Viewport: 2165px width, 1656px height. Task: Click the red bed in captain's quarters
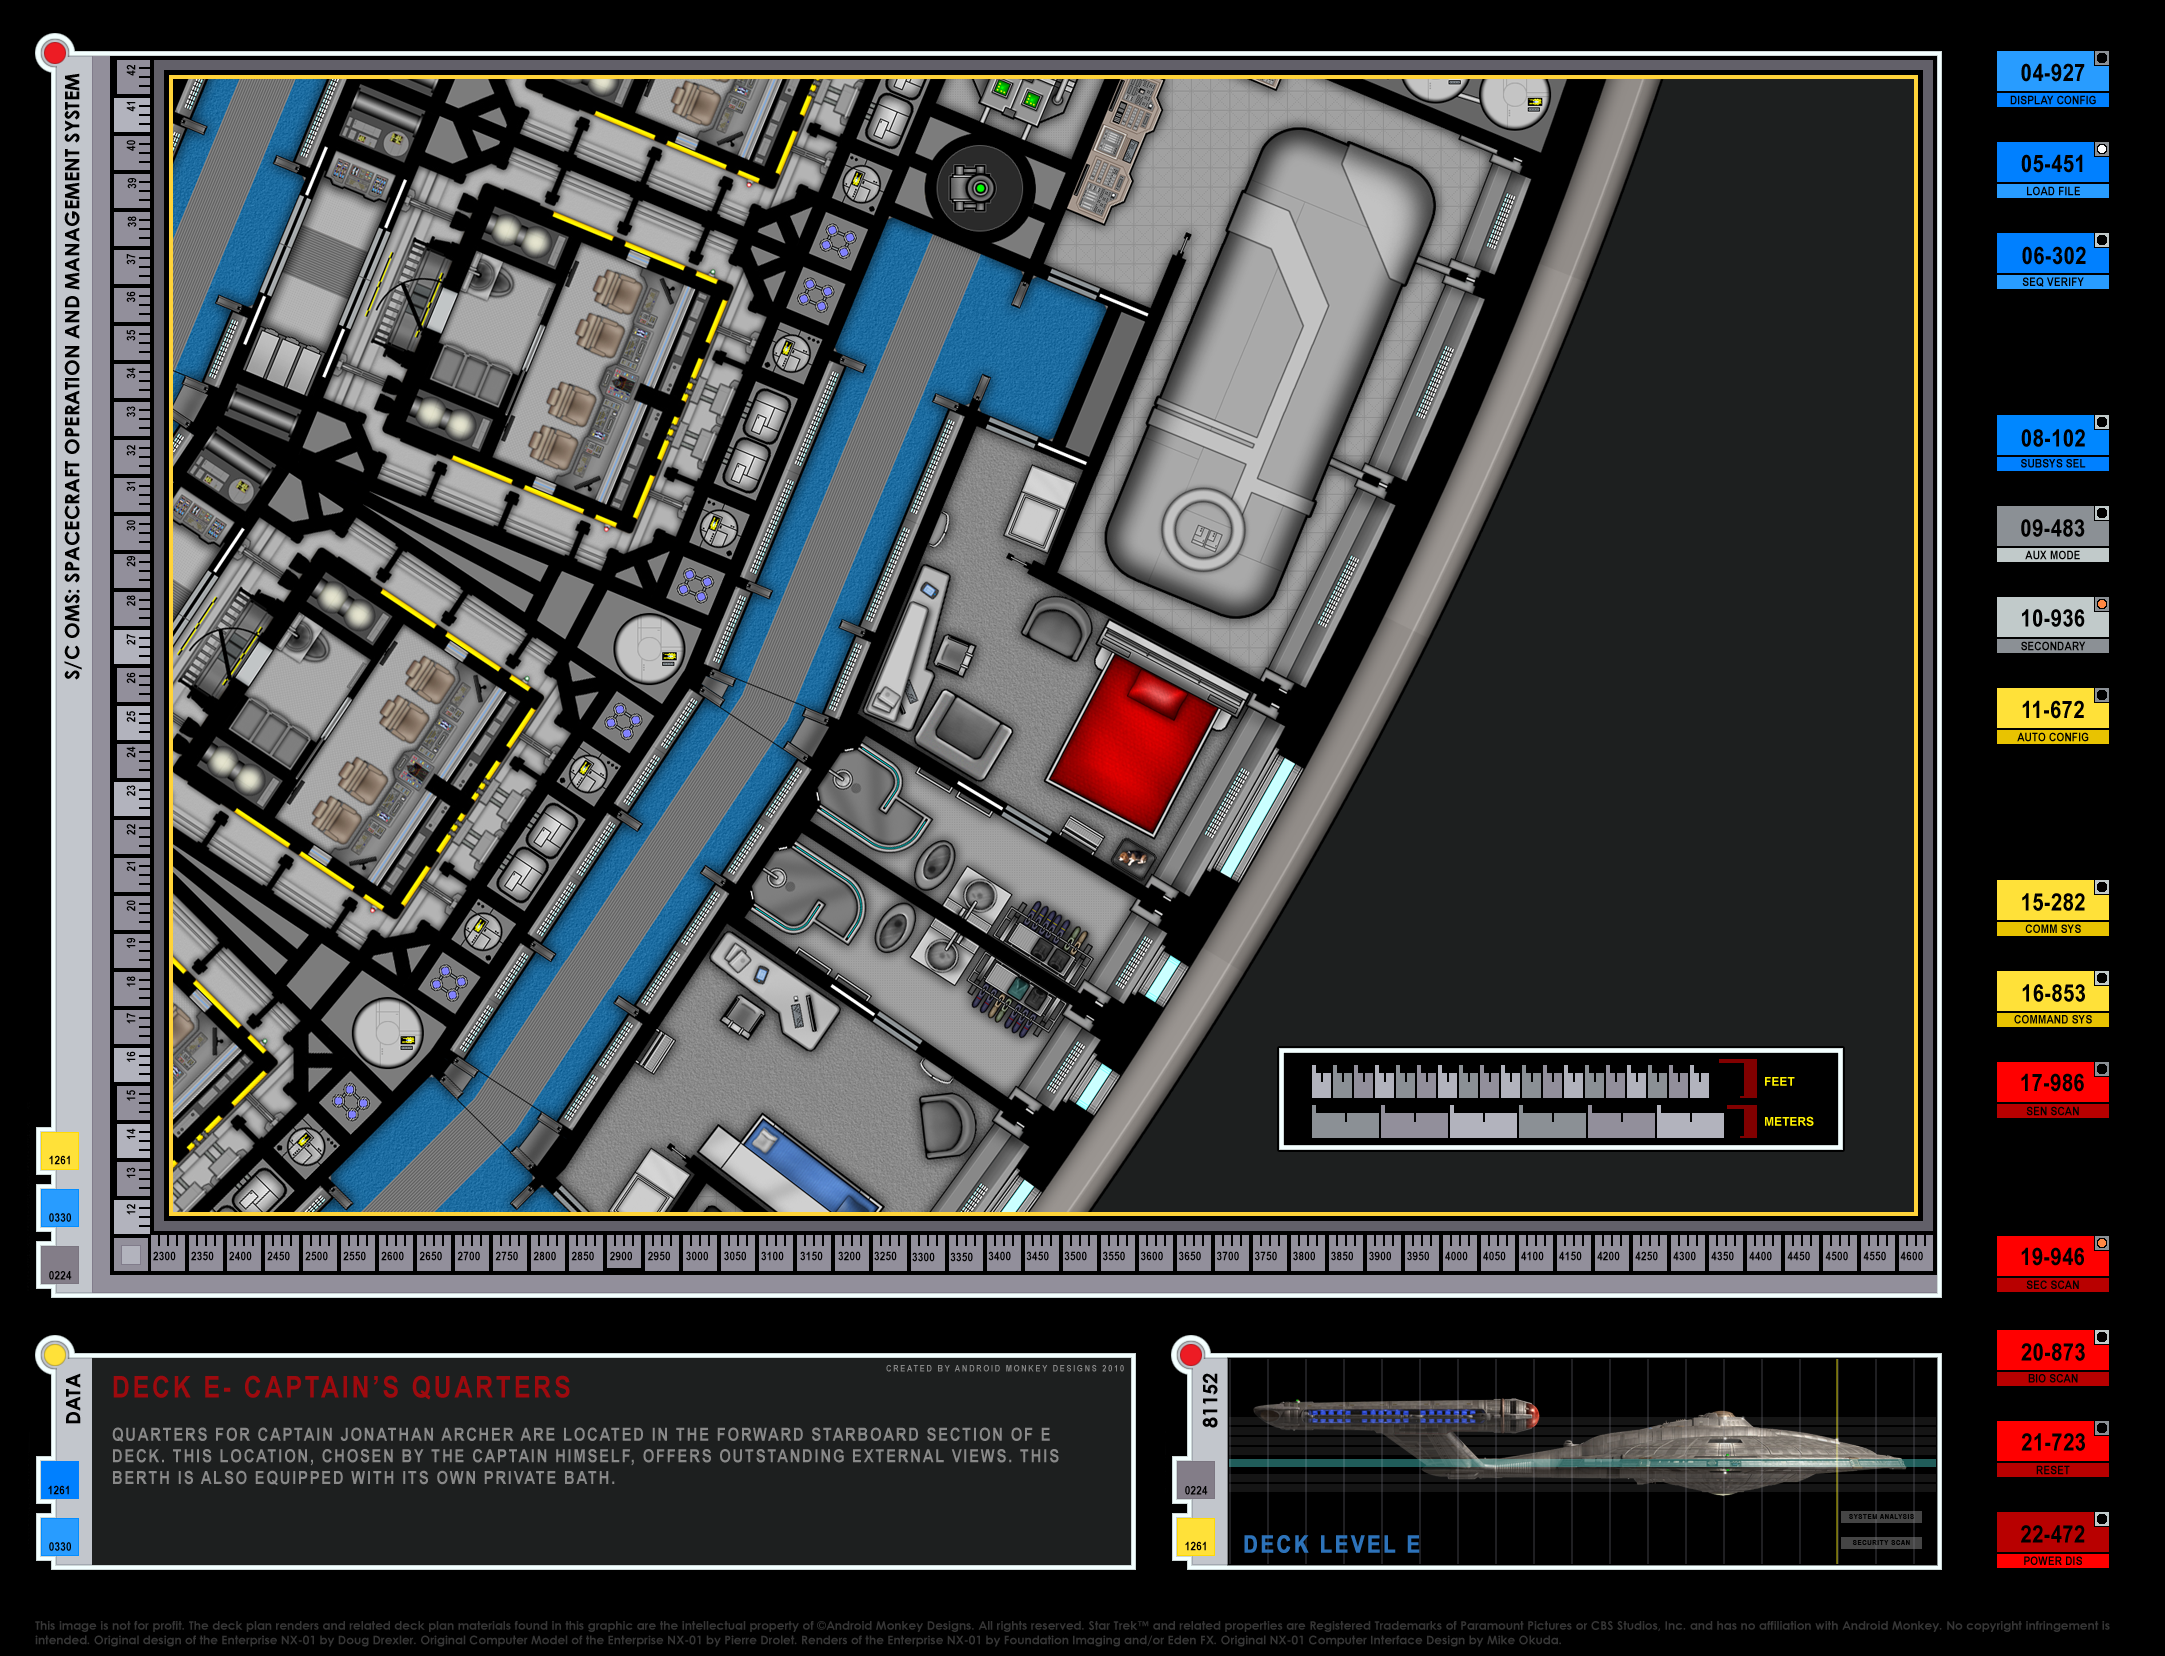(1135, 745)
